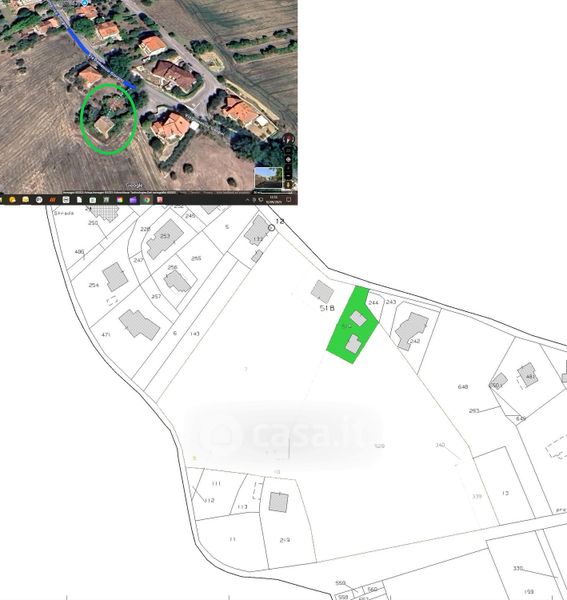Launch the purple folder taskbar icon

pos(133,200)
